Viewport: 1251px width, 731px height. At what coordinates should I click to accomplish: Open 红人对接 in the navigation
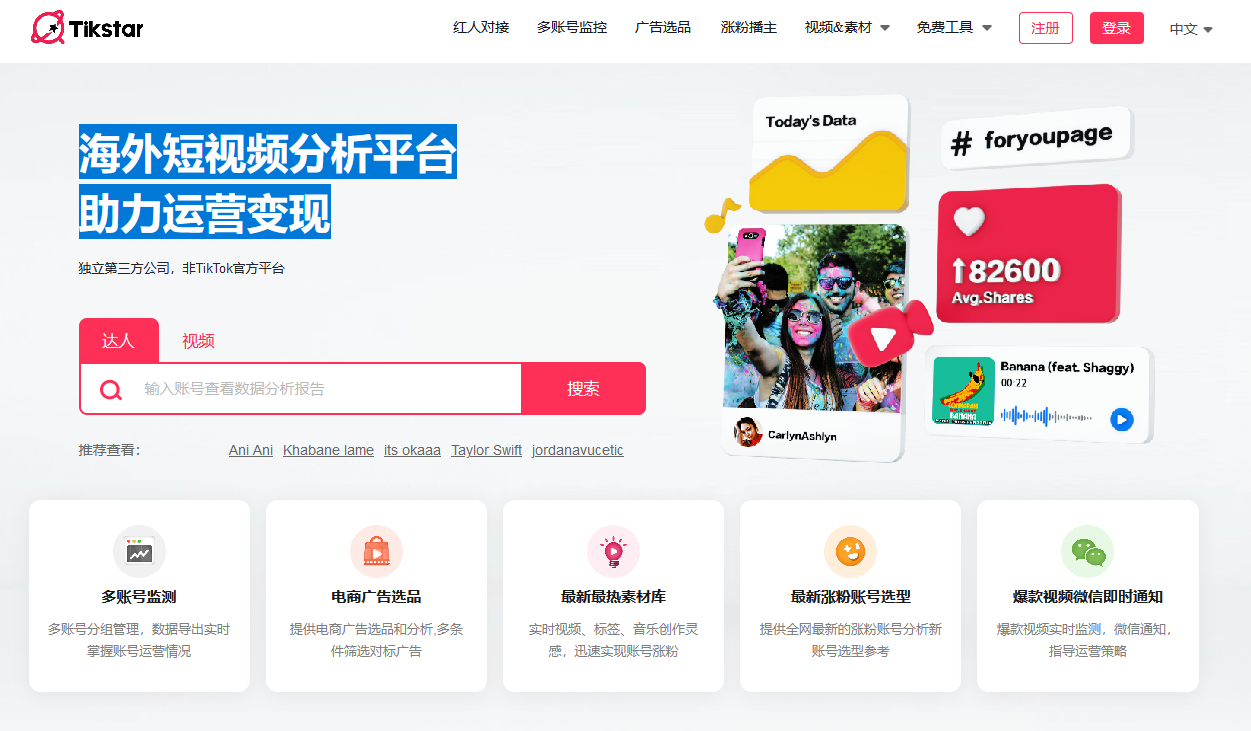coord(481,27)
